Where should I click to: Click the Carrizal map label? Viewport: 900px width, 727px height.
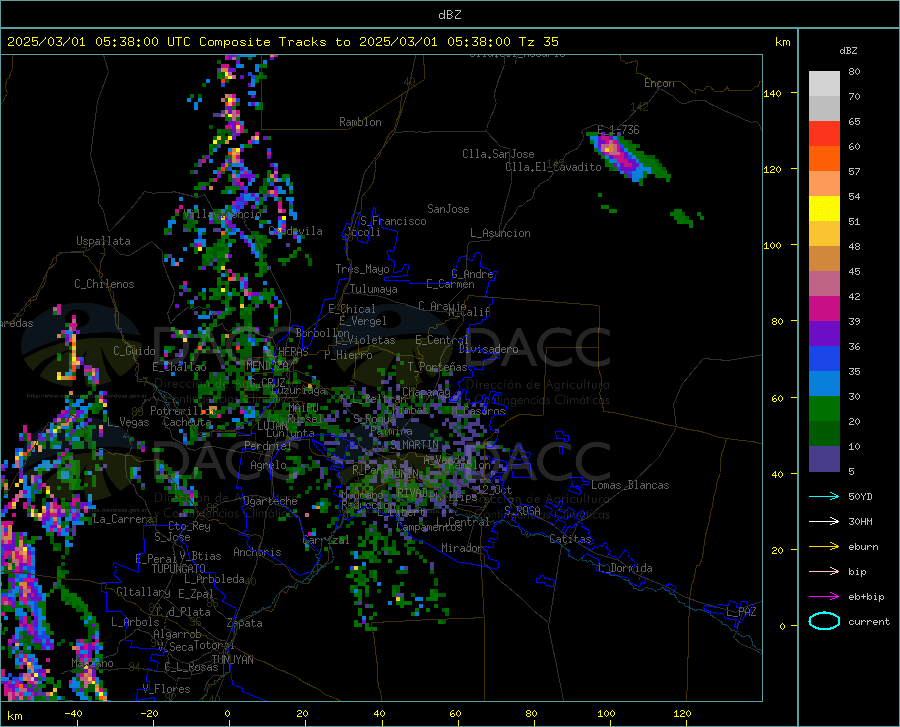click(325, 540)
